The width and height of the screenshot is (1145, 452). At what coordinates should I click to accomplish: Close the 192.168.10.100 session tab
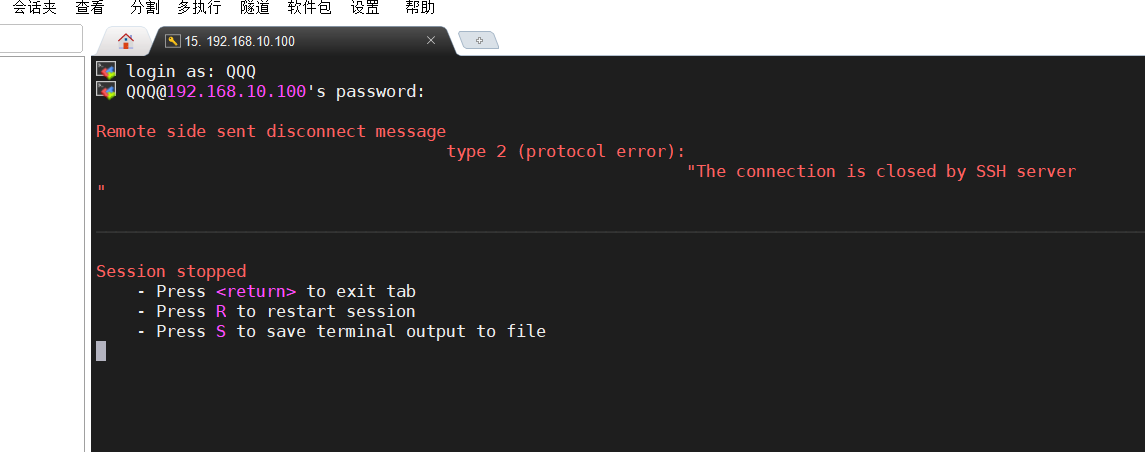(x=431, y=41)
